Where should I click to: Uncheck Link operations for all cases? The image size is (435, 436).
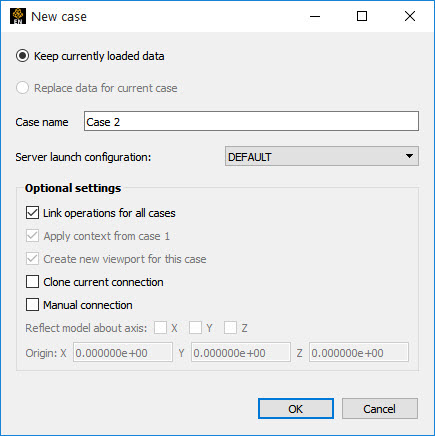[x=32, y=213]
